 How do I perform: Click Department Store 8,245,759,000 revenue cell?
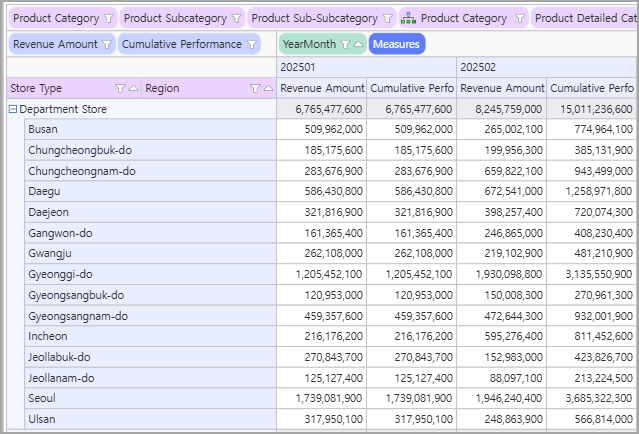pos(502,109)
